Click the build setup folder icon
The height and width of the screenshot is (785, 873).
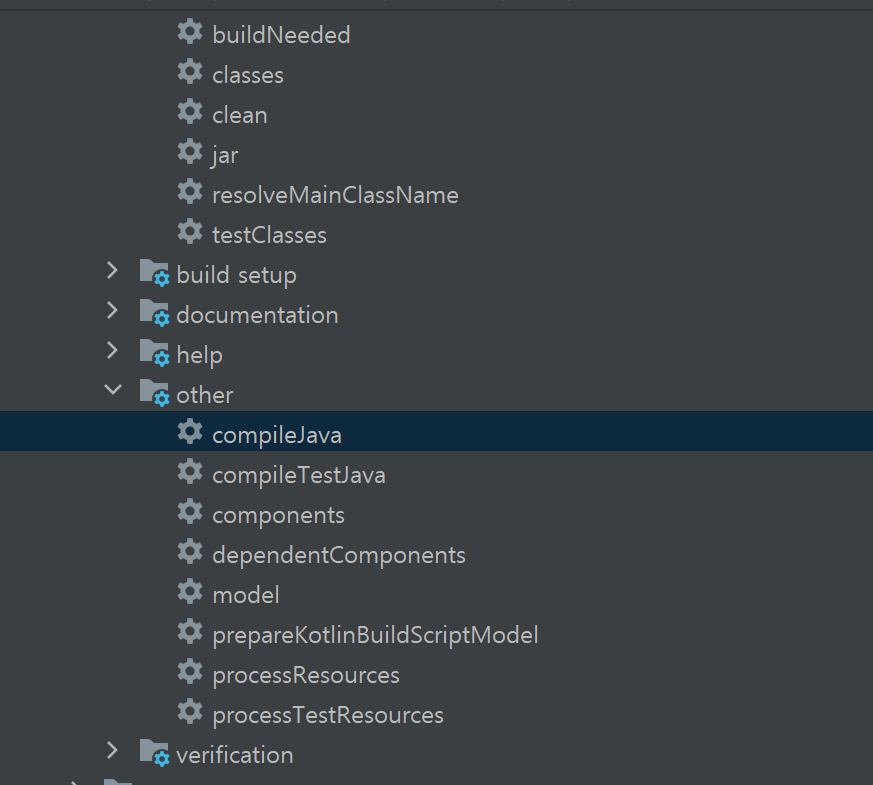click(154, 273)
